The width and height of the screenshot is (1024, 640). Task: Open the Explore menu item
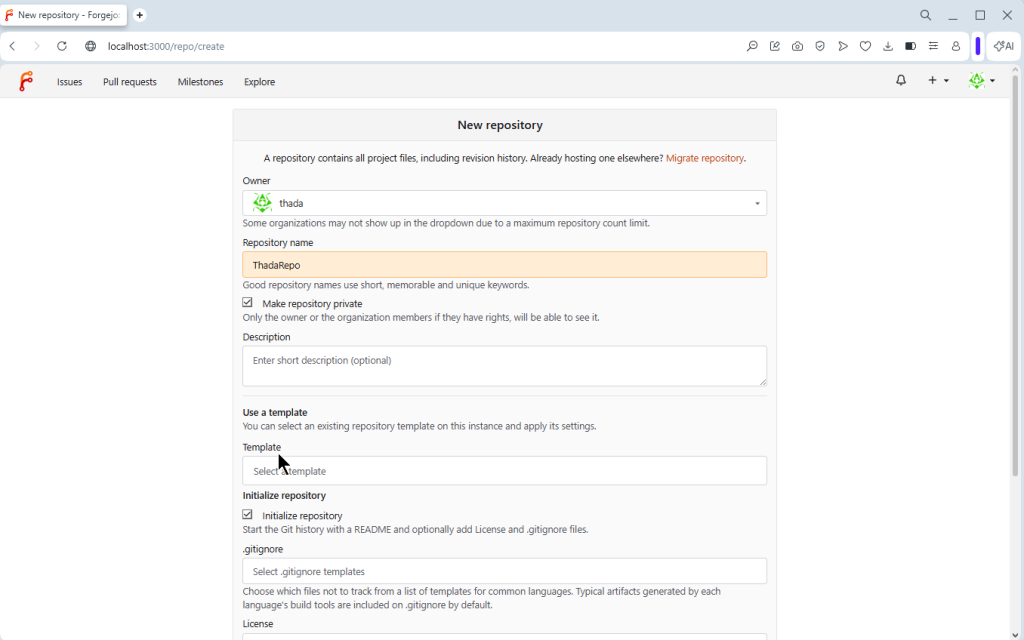(259, 82)
